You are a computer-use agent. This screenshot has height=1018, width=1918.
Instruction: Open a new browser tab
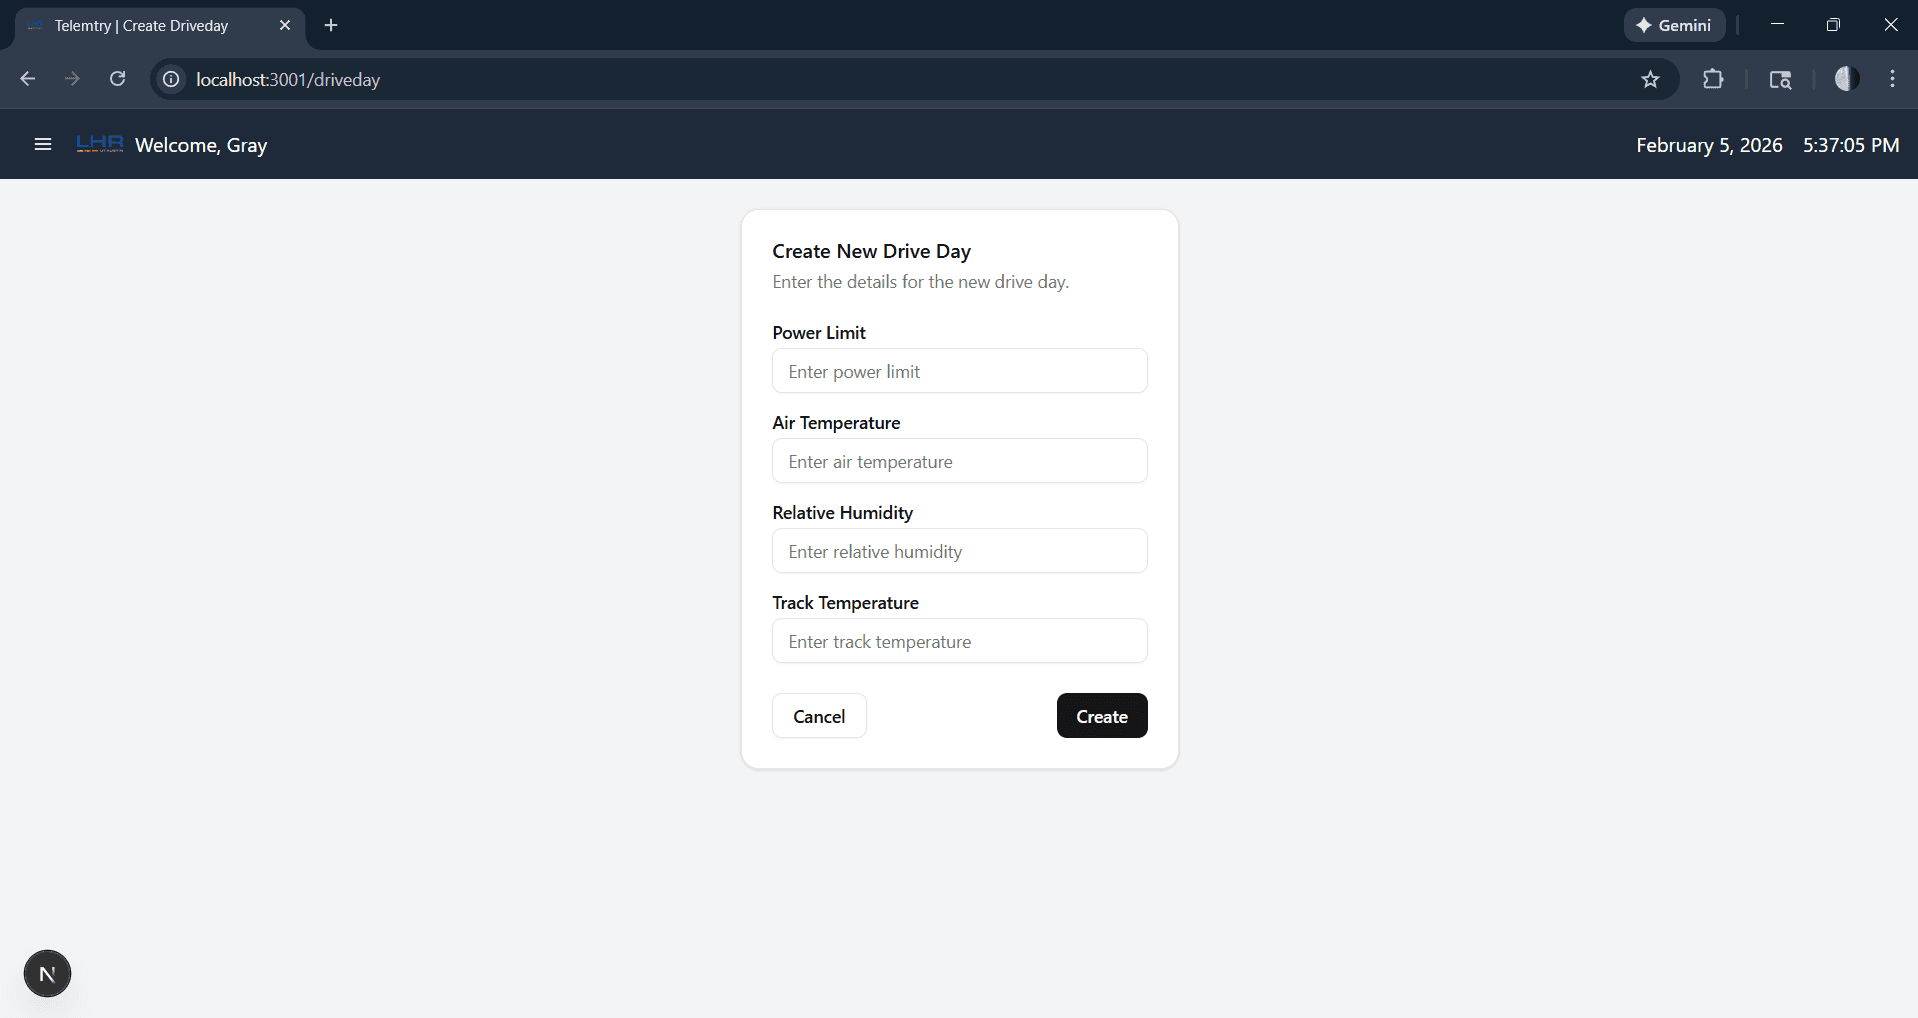point(331,26)
